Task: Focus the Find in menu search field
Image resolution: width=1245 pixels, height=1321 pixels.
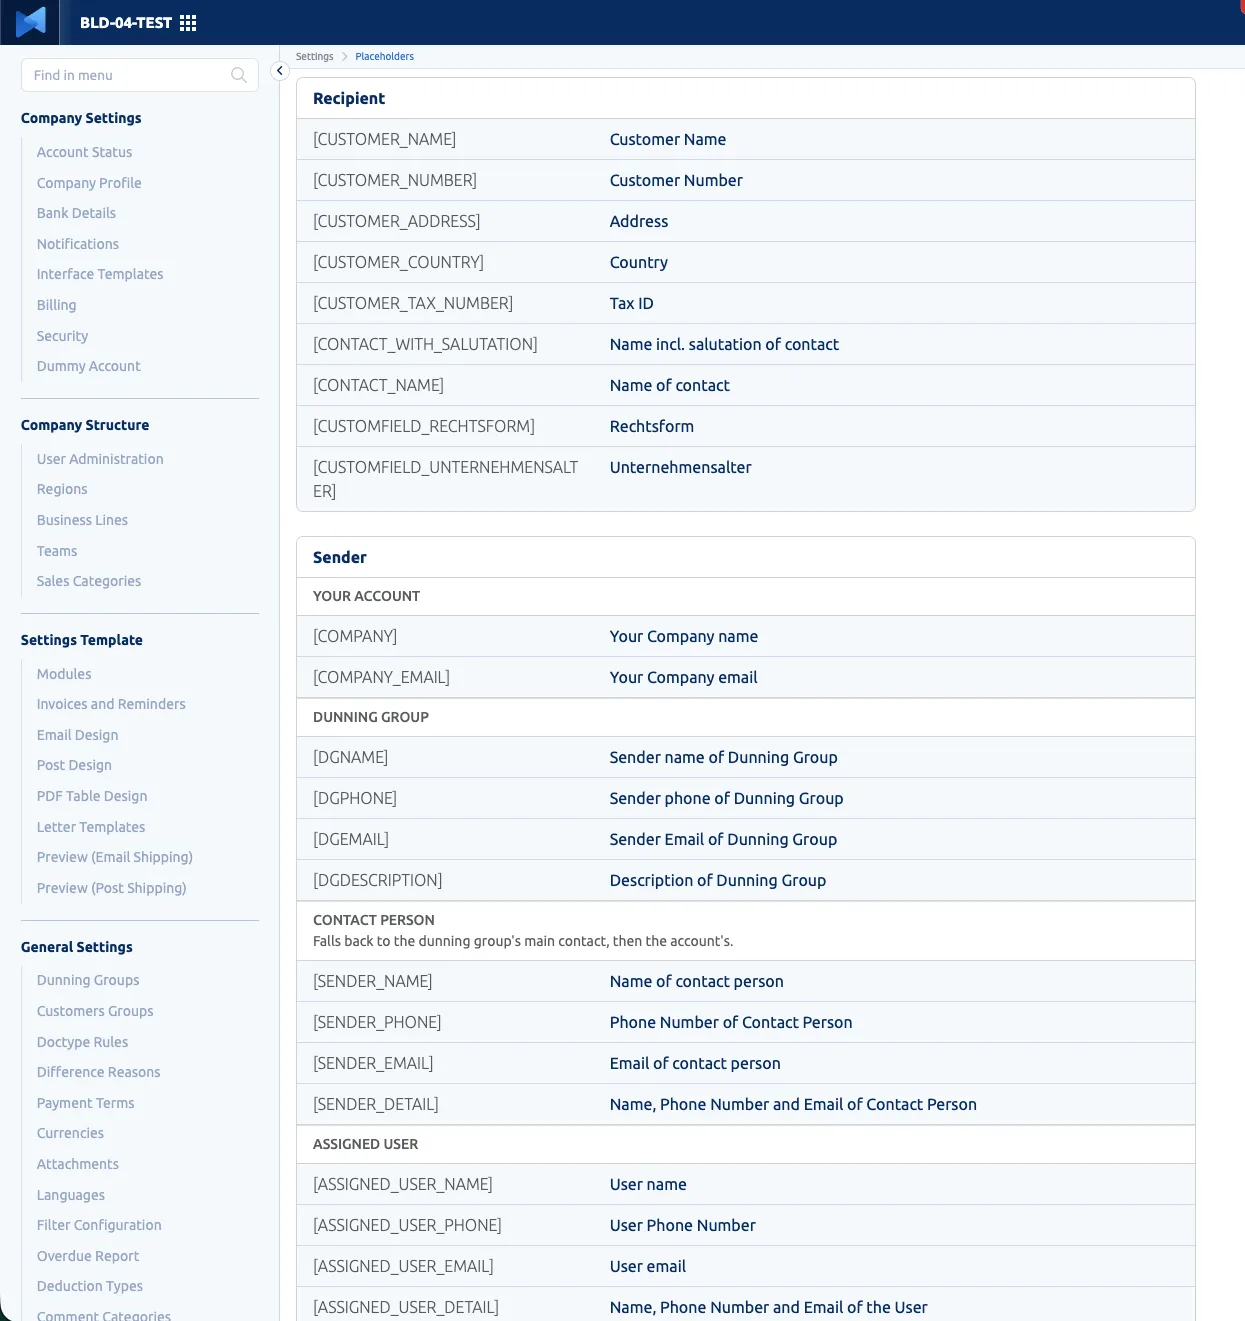Action: (x=139, y=75)
